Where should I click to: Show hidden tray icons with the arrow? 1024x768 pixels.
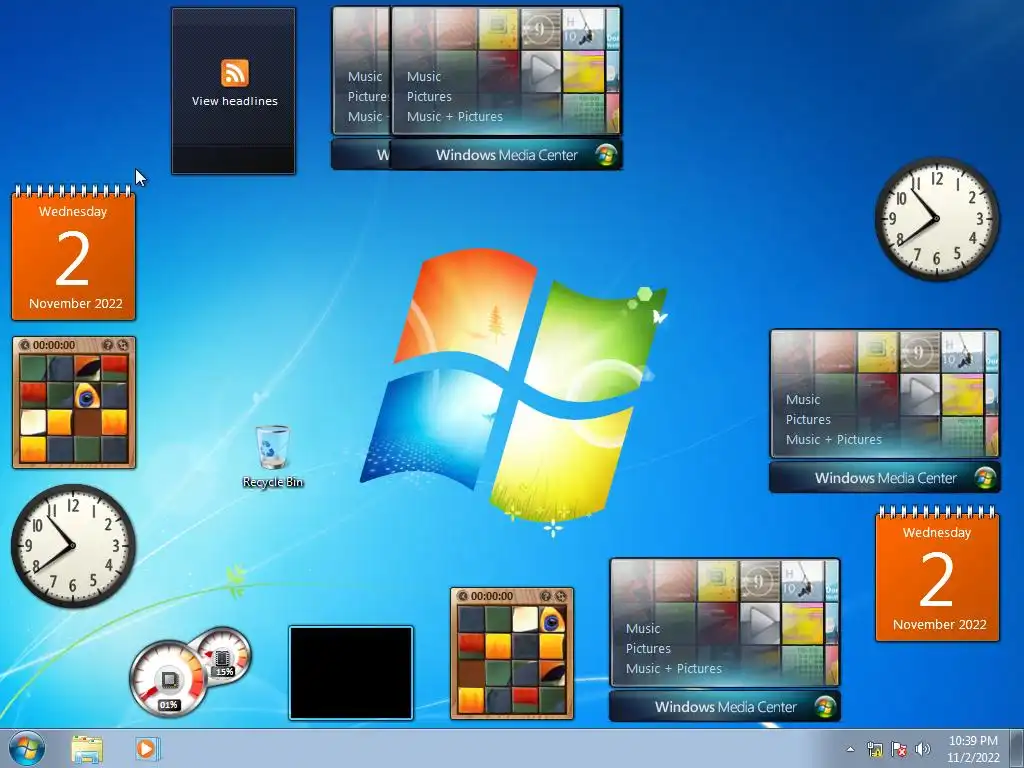click(x=850, y=749)
